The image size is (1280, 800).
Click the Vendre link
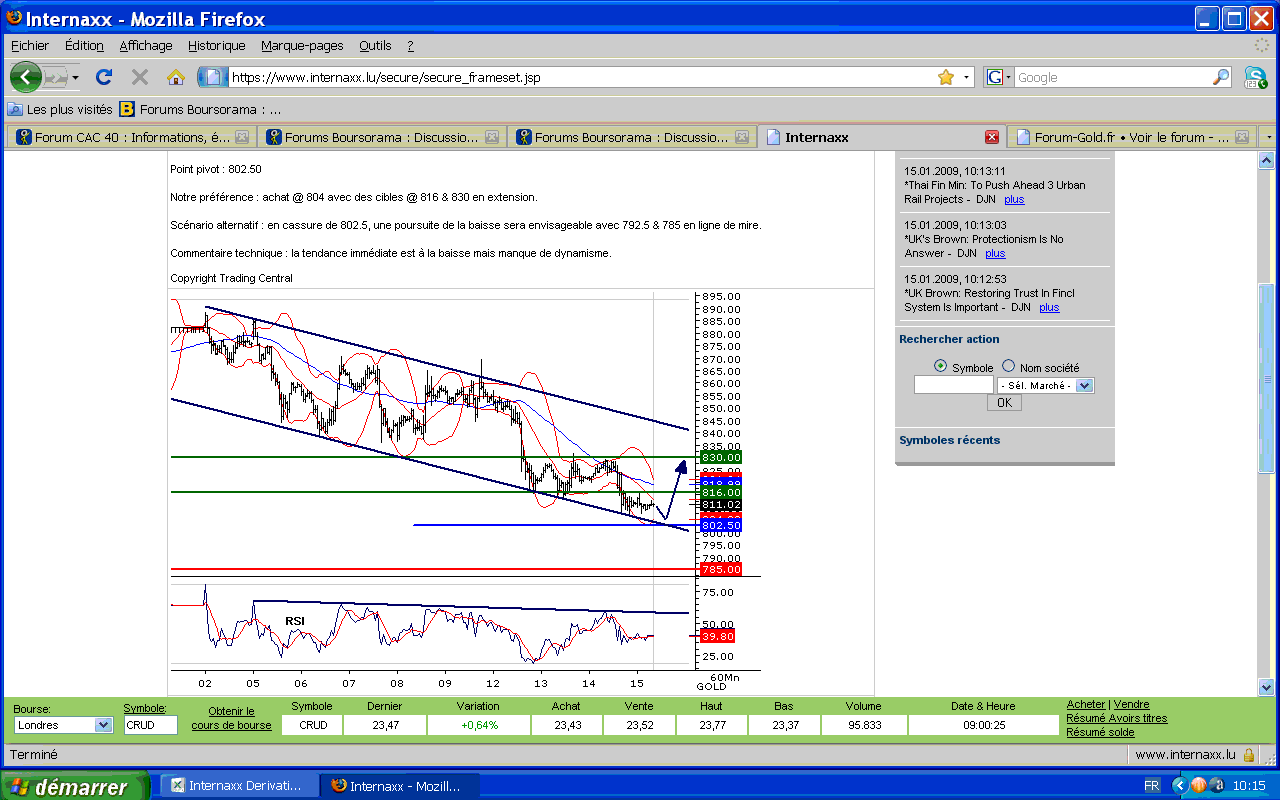(1132, 705)
